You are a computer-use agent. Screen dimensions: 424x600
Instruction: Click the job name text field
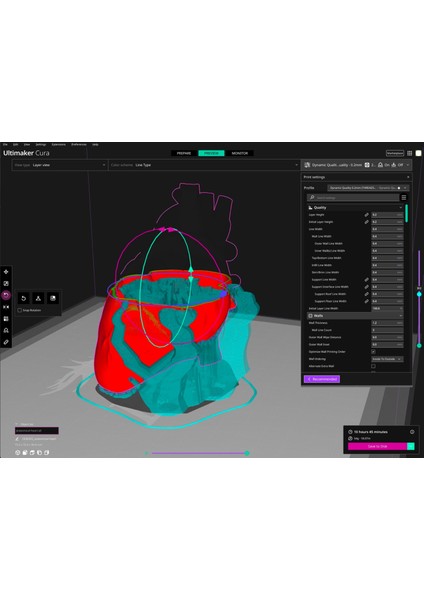point(37,430)
